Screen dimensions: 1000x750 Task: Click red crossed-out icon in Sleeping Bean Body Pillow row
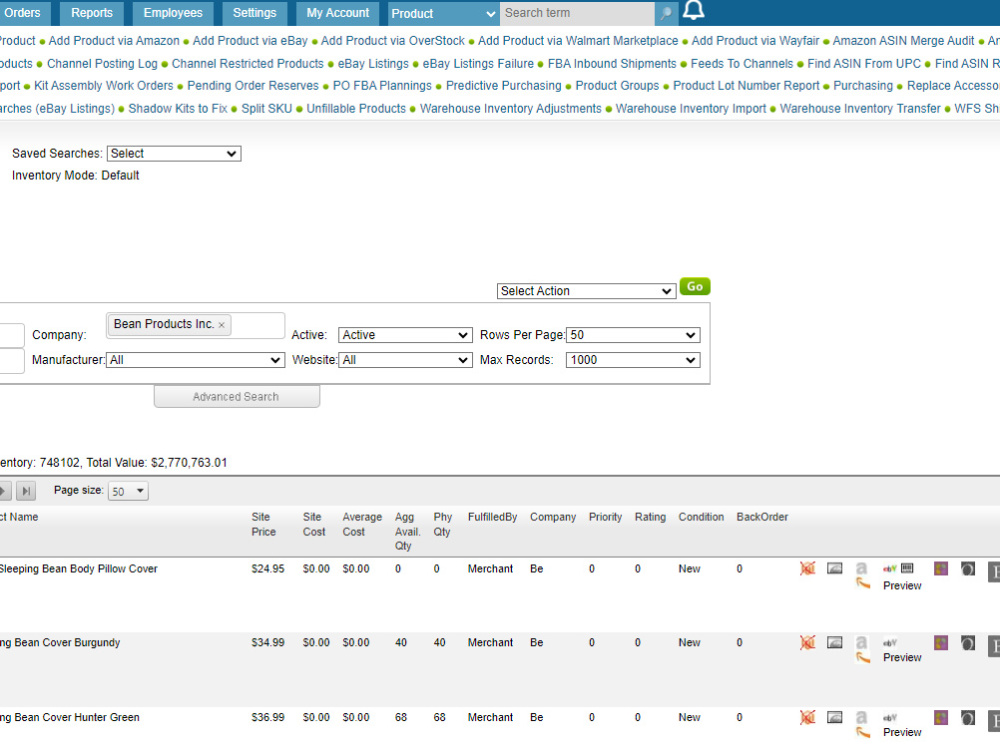pos(807,568)
